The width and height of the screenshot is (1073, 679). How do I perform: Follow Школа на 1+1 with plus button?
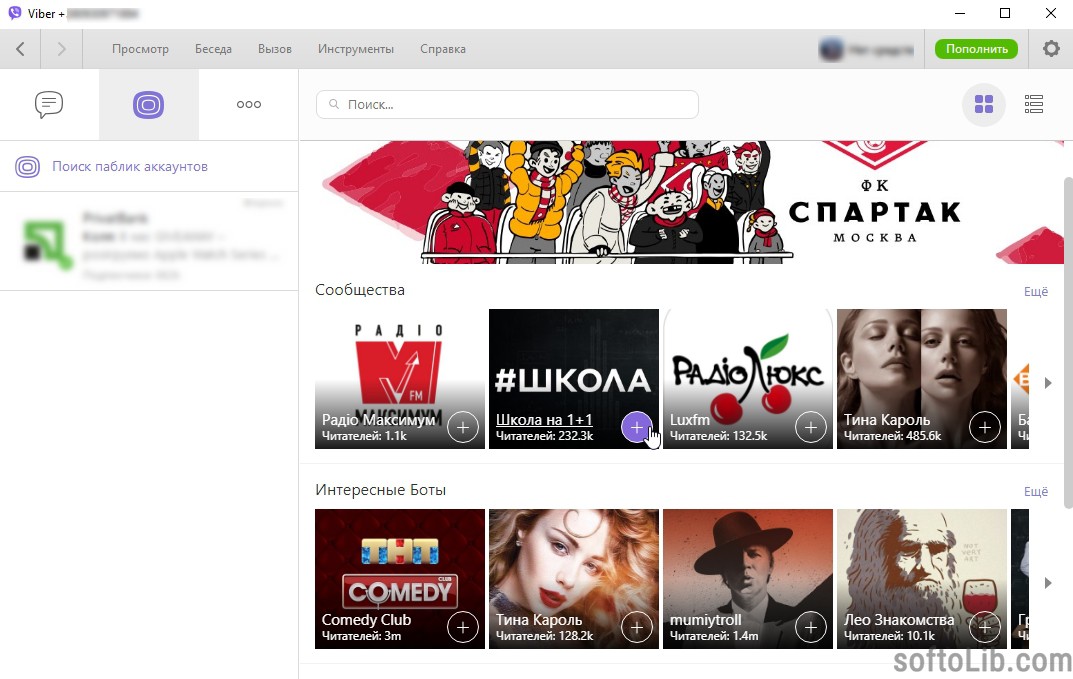[636, 427]
